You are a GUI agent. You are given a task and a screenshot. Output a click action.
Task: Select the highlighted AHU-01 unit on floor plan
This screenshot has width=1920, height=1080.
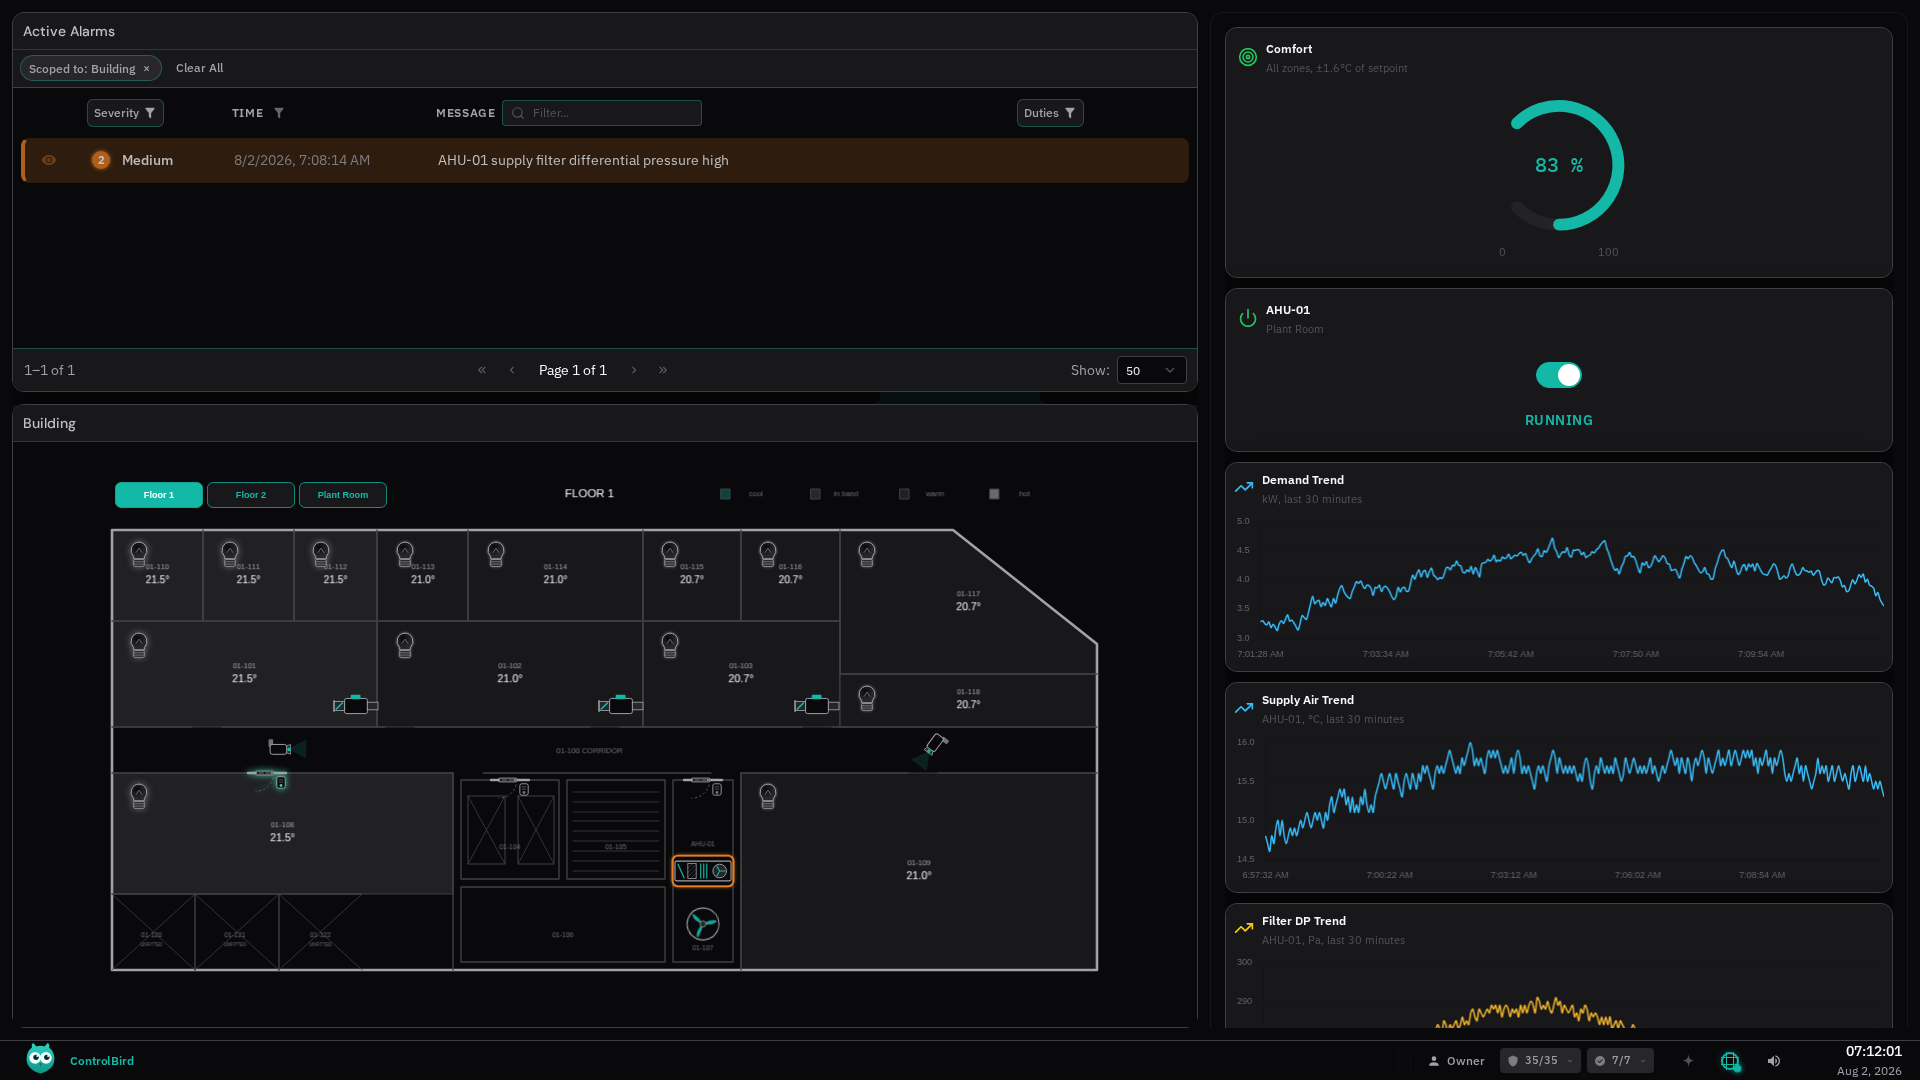(703, 871)
